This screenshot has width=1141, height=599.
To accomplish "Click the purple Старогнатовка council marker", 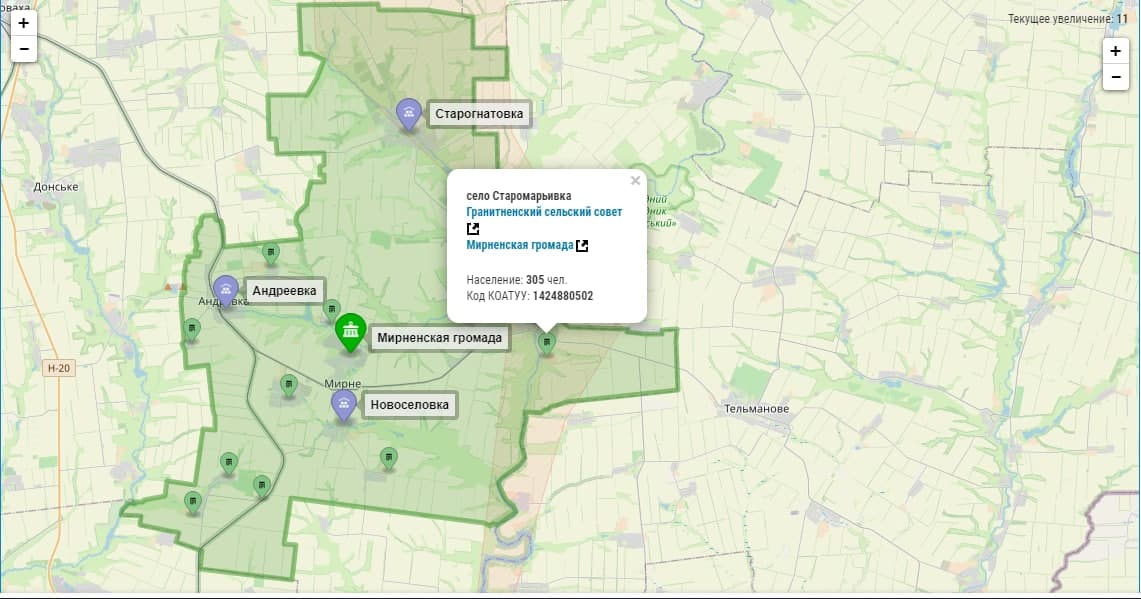I will [x=408, y=113].
